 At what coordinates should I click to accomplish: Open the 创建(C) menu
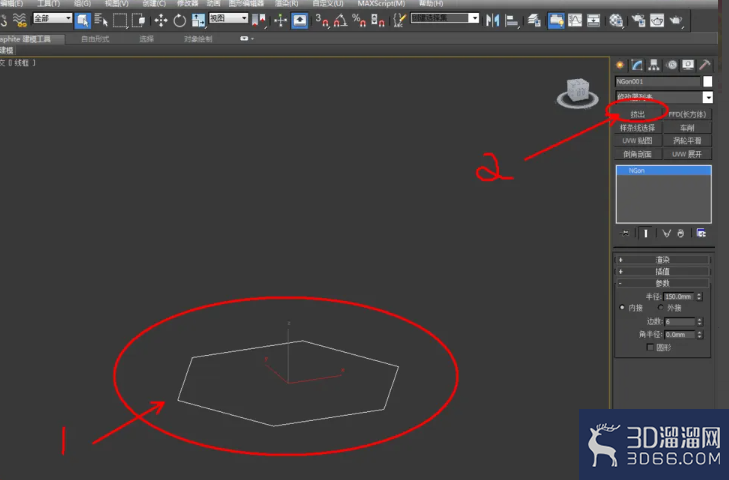point(154,4)
